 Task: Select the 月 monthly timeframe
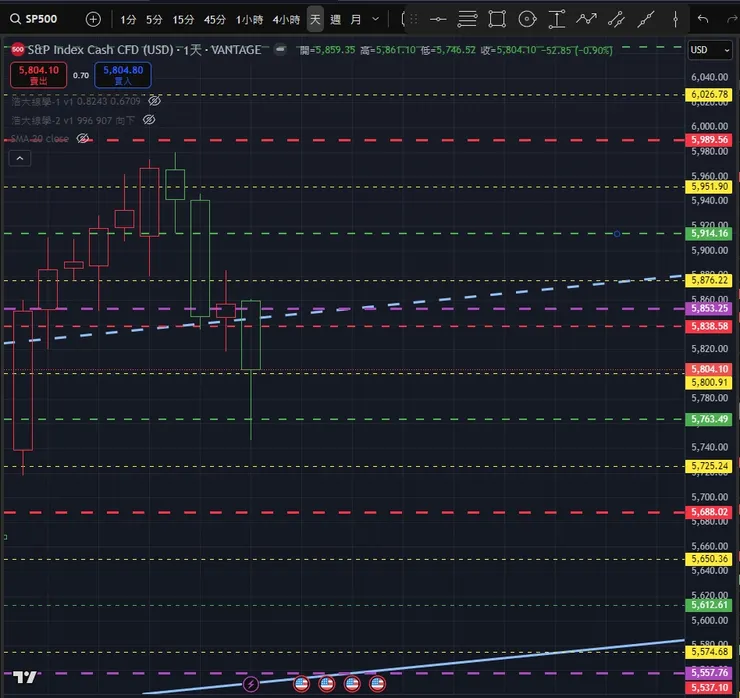pyautogui.click(x=356, y=20)
